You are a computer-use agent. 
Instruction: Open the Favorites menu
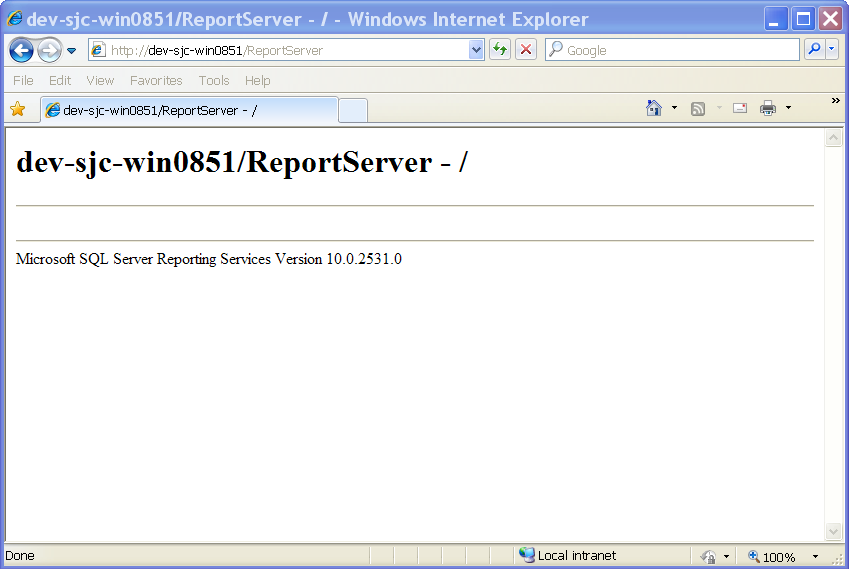[x=156, y=80]
